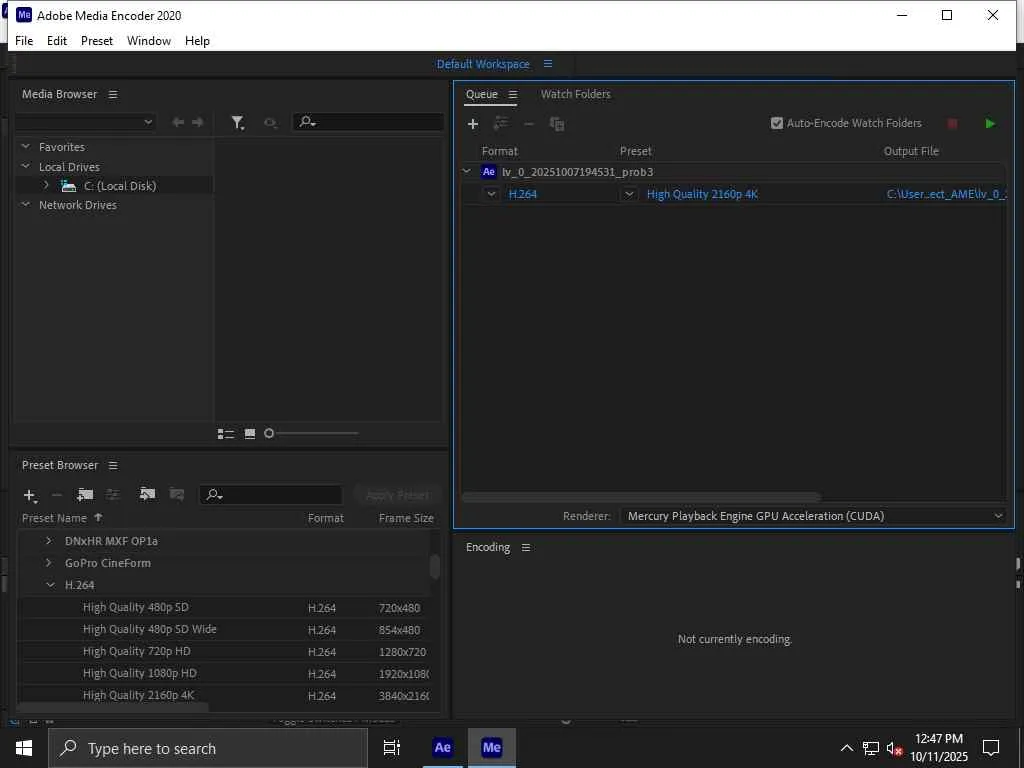Open the H.264 format dropdown arrow in queue
The width and height of the screenshot is (1024, 768).
(x=491, y=194)
